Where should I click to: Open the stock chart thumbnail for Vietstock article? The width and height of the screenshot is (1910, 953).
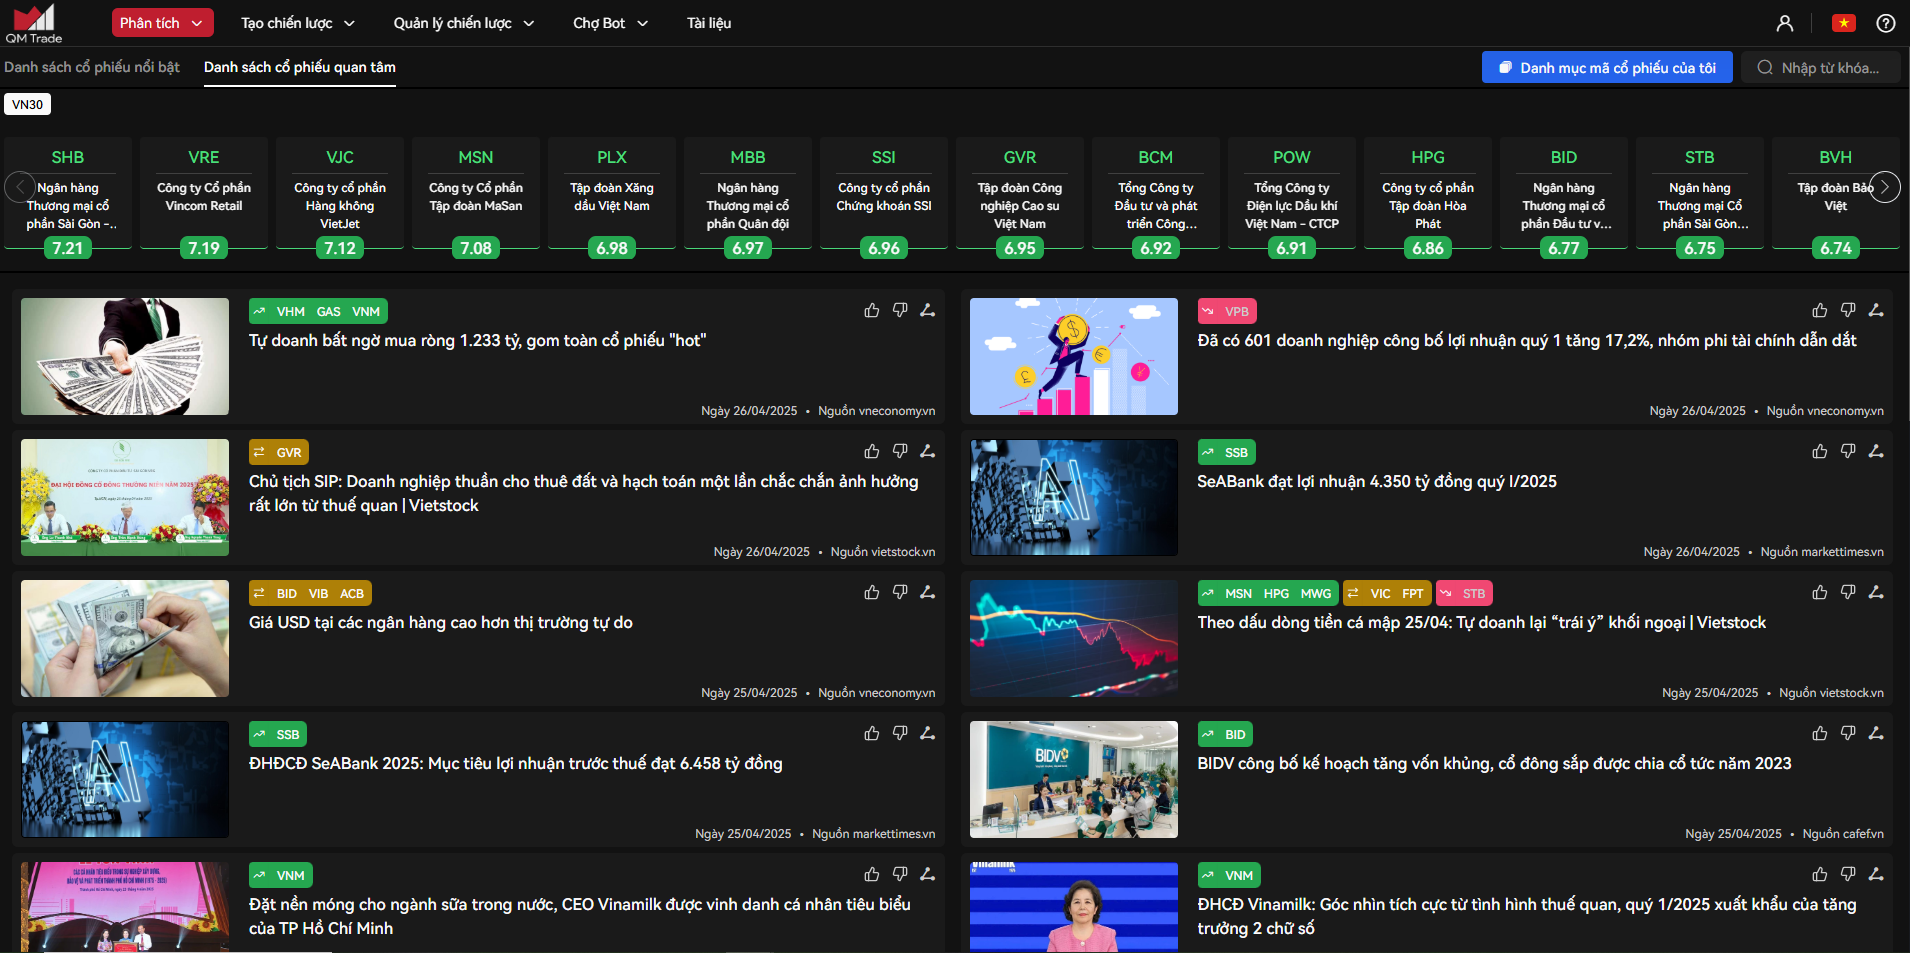coord(1074,638)
